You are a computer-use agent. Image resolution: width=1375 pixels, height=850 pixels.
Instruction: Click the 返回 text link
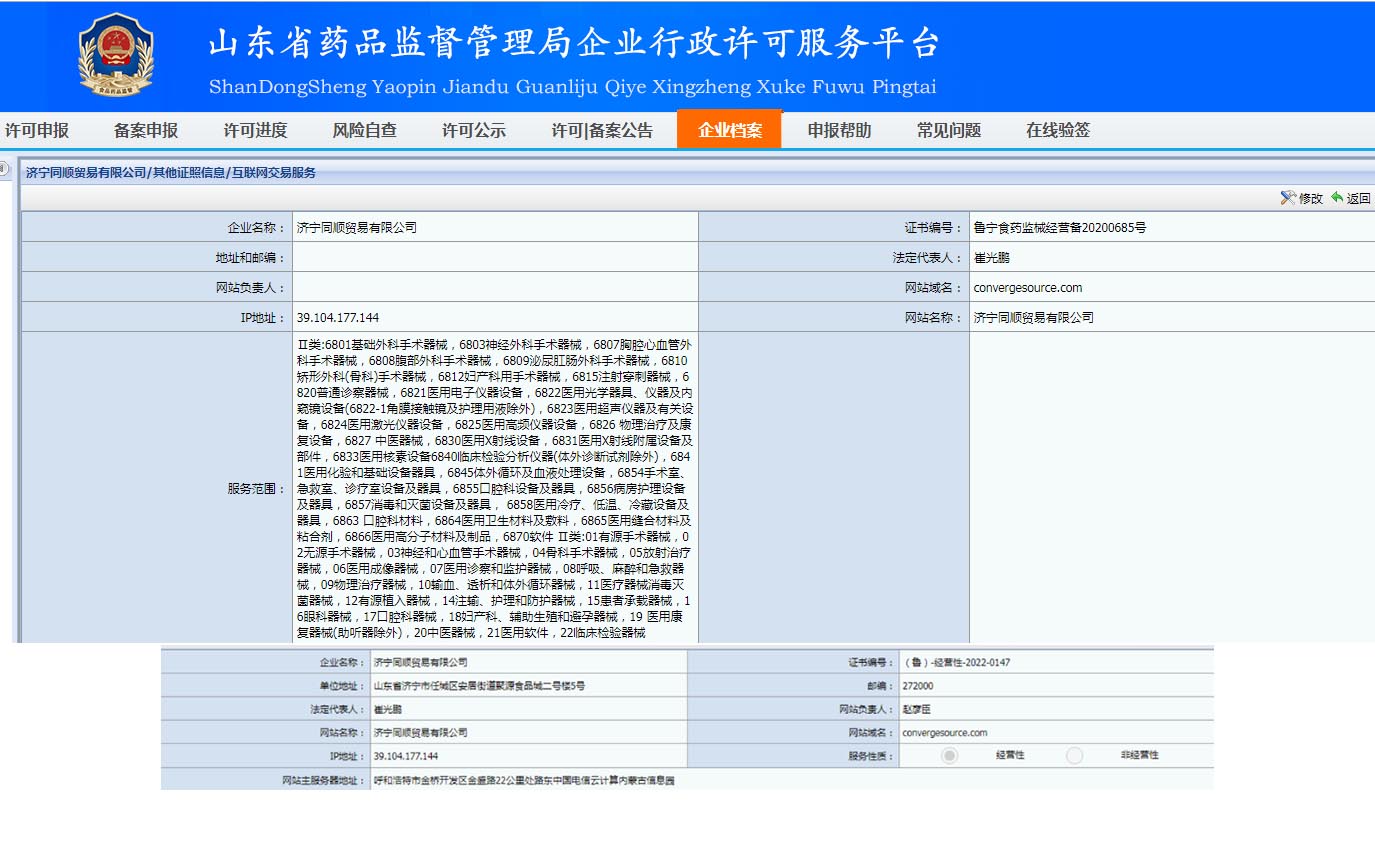[1358, 199]
